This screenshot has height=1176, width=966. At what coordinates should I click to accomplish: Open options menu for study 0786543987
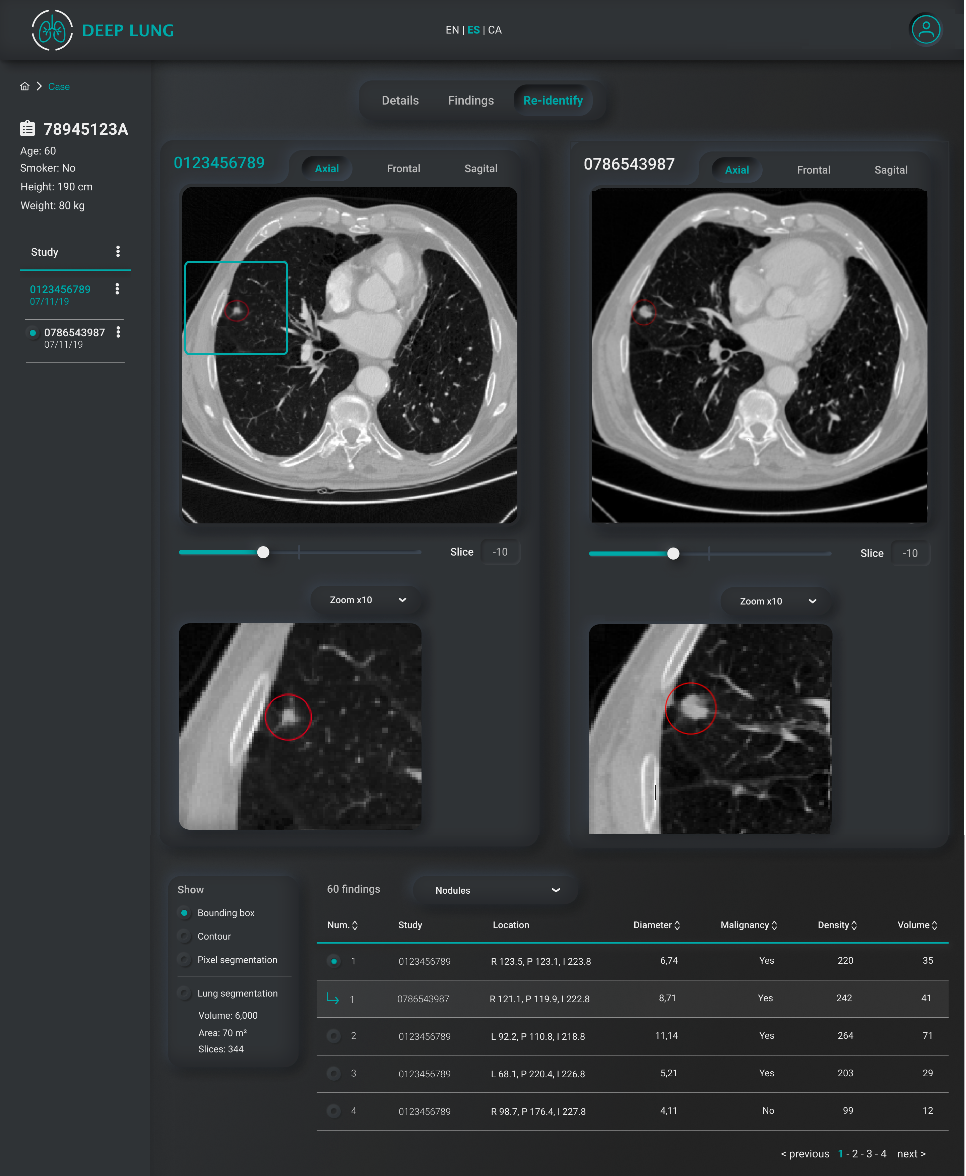118,332
